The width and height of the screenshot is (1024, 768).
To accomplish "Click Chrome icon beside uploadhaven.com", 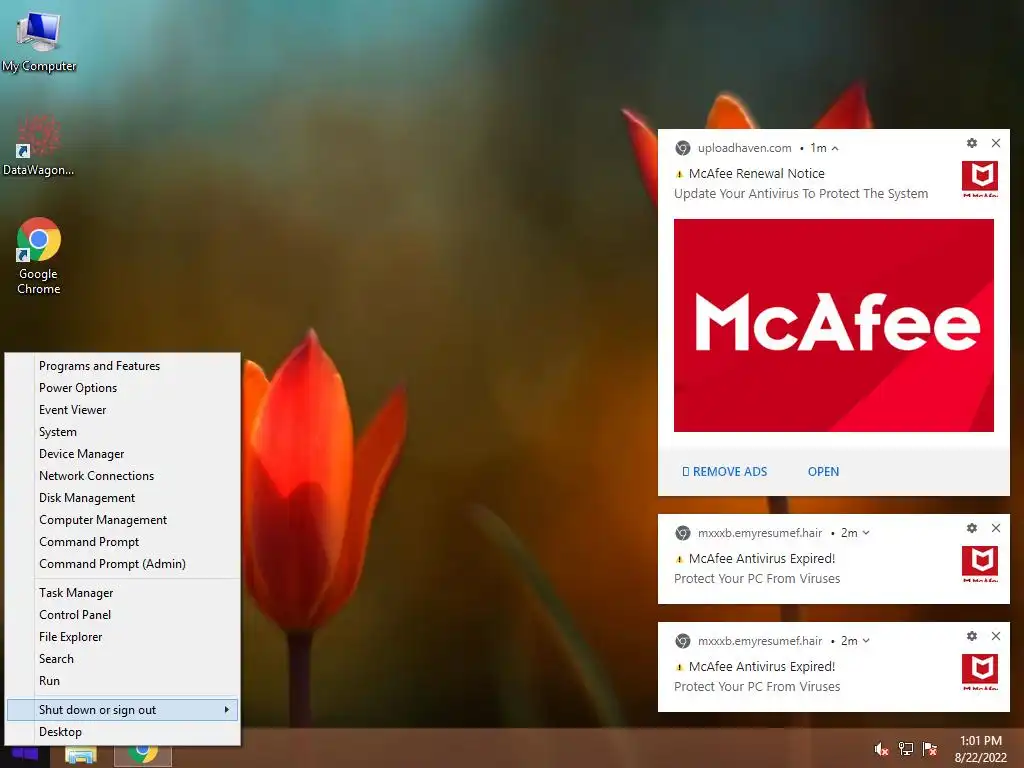I will tap(682, 148).
